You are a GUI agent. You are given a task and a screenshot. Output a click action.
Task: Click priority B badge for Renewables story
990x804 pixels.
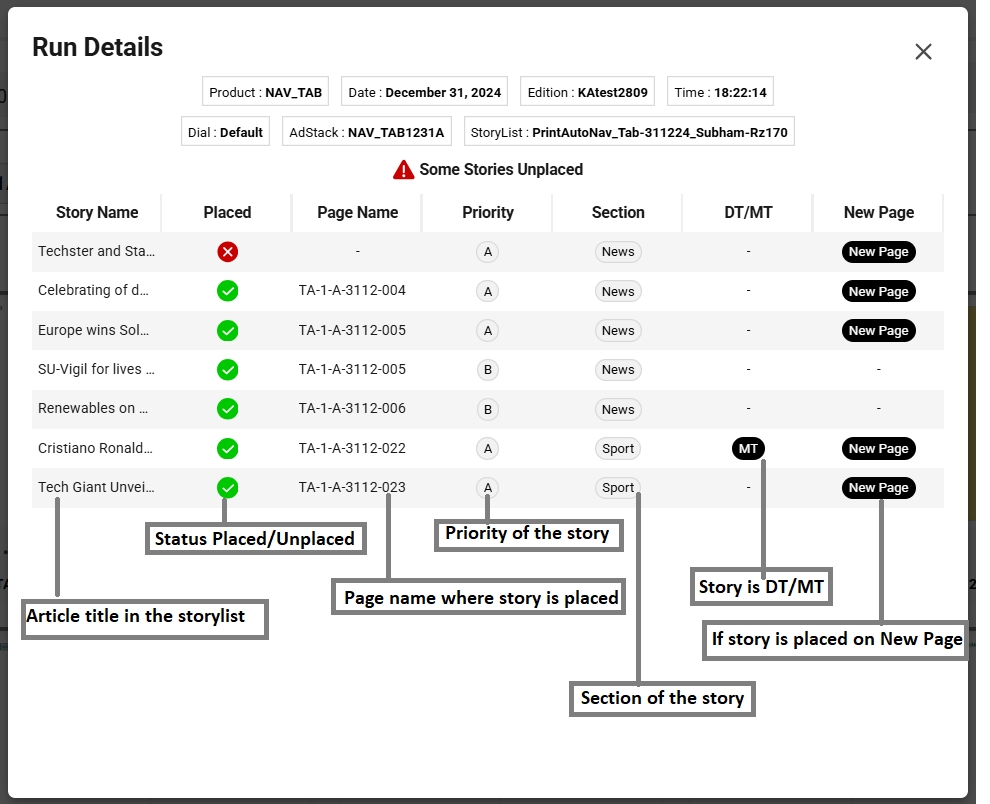point(488,409)
